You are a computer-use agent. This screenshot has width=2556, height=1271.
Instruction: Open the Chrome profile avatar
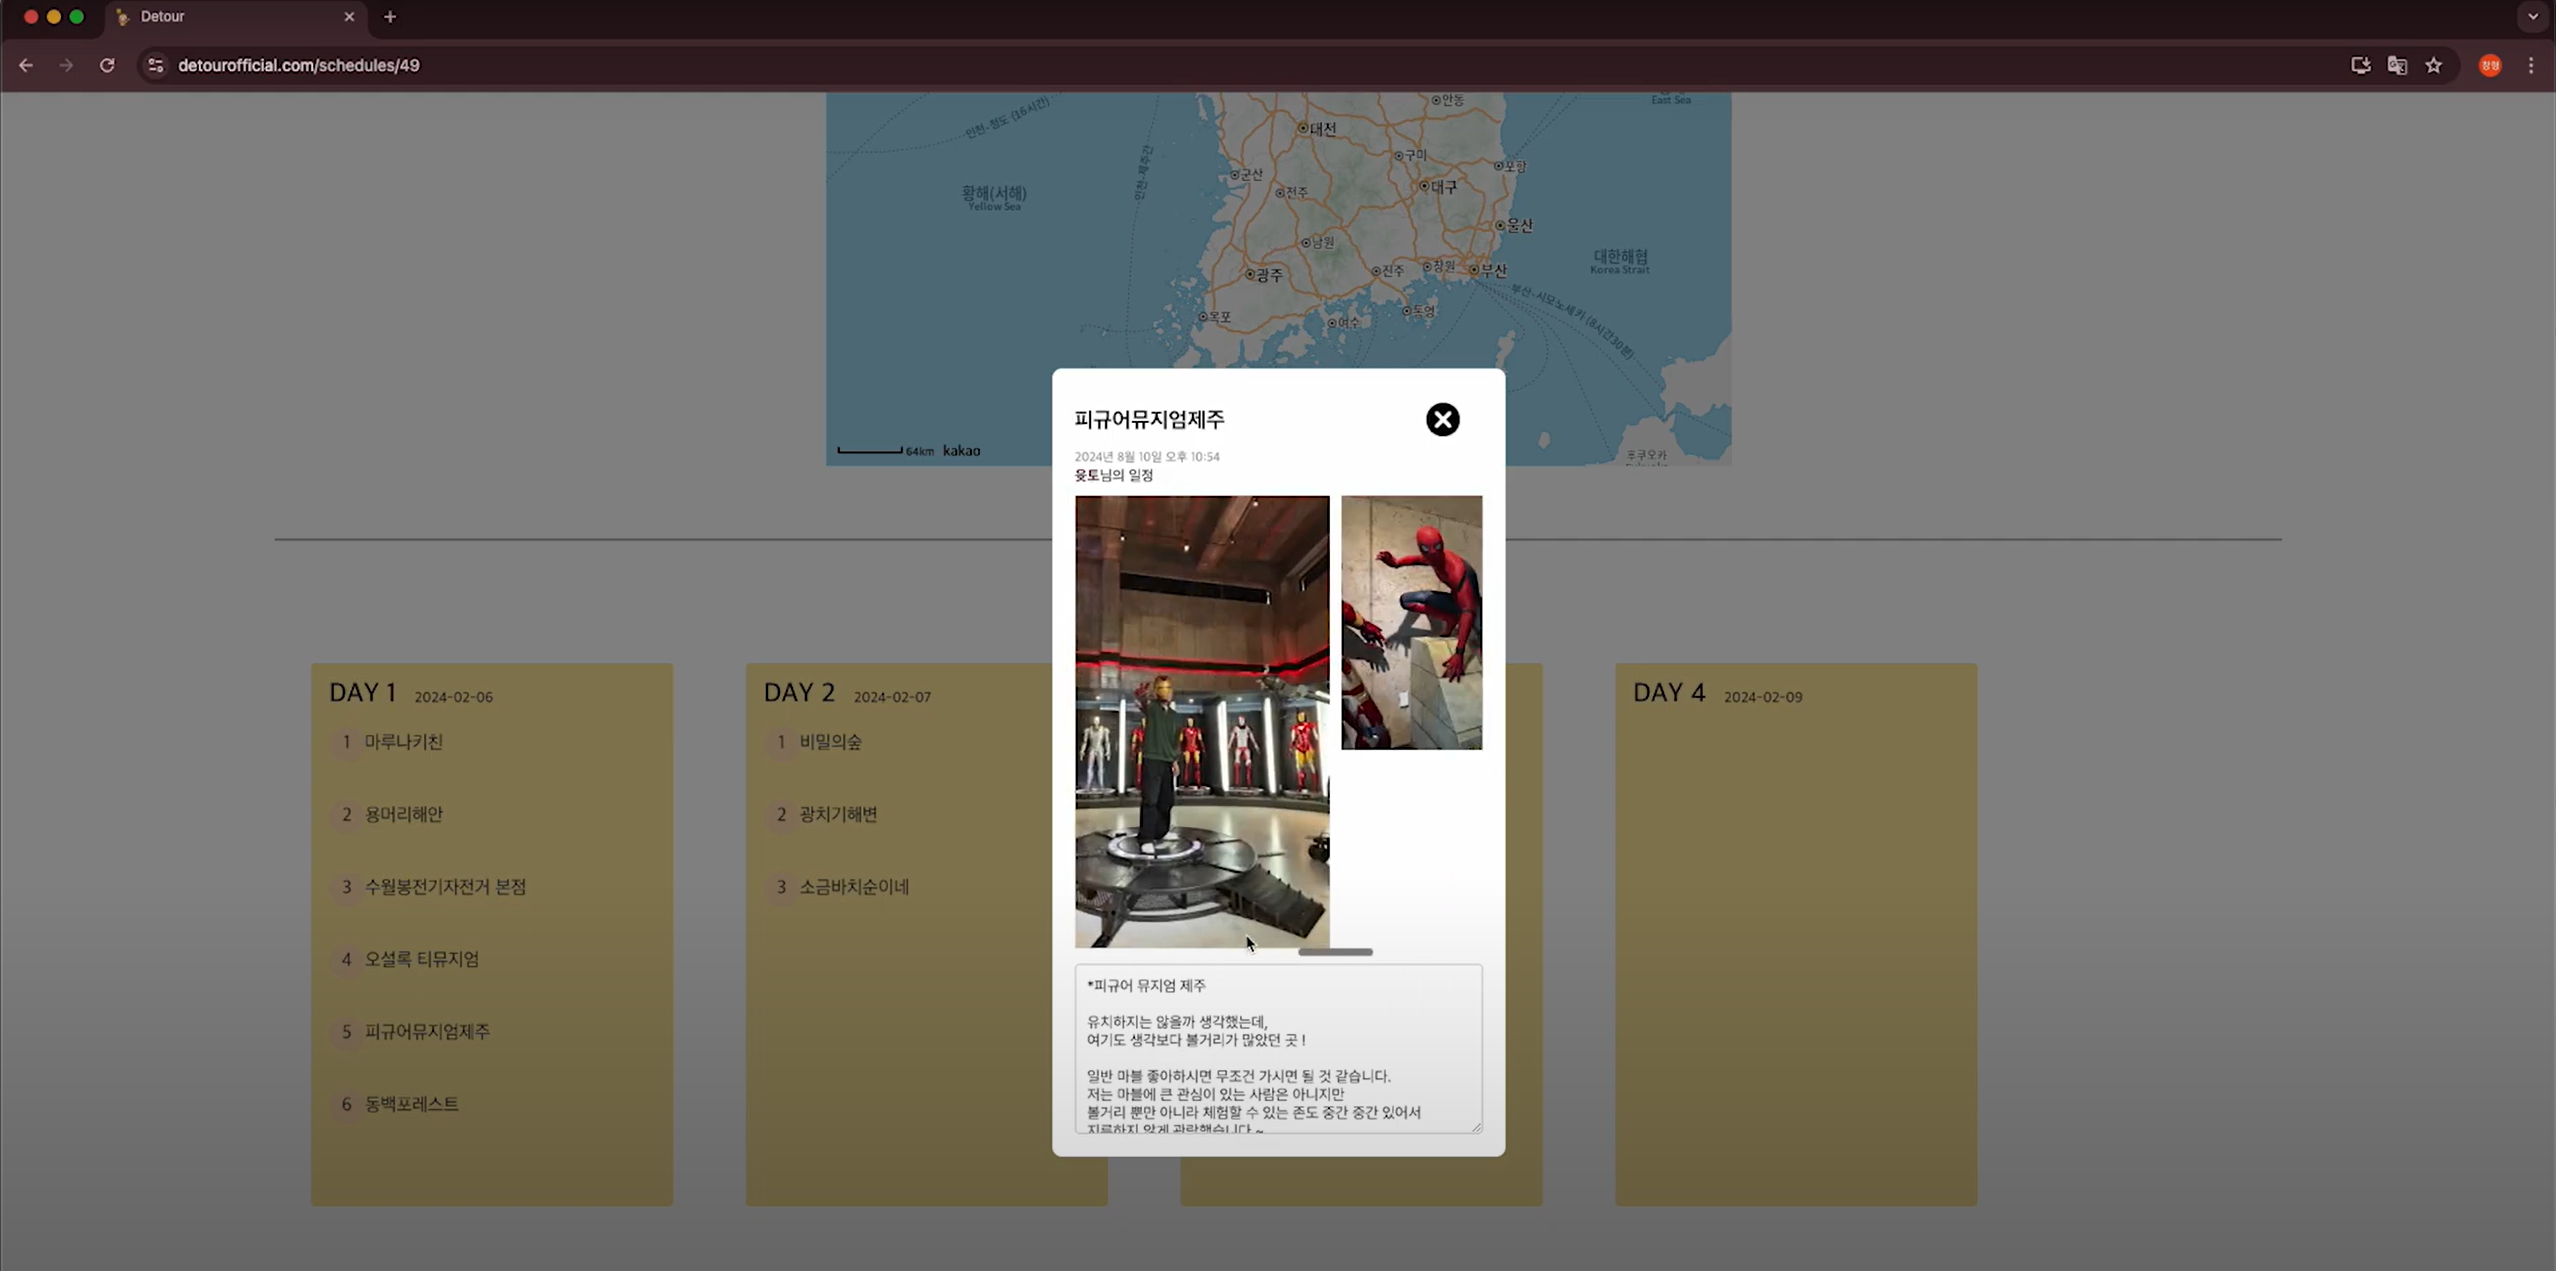pyautogui.click(x=2490, y=65)
